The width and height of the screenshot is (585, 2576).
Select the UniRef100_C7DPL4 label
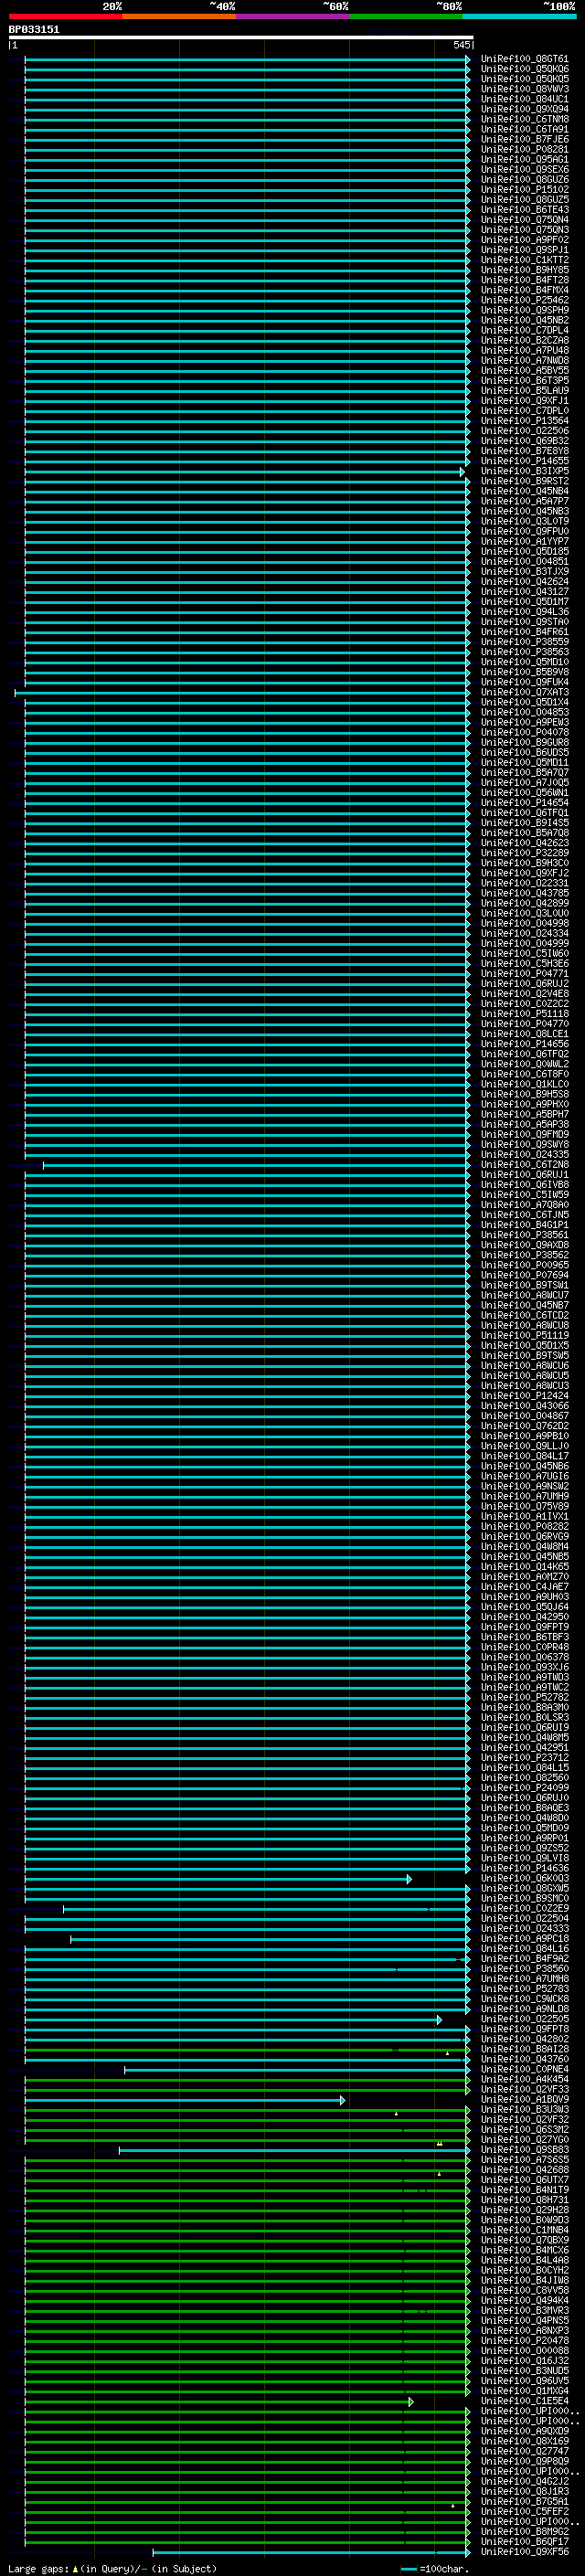(525, 330)
